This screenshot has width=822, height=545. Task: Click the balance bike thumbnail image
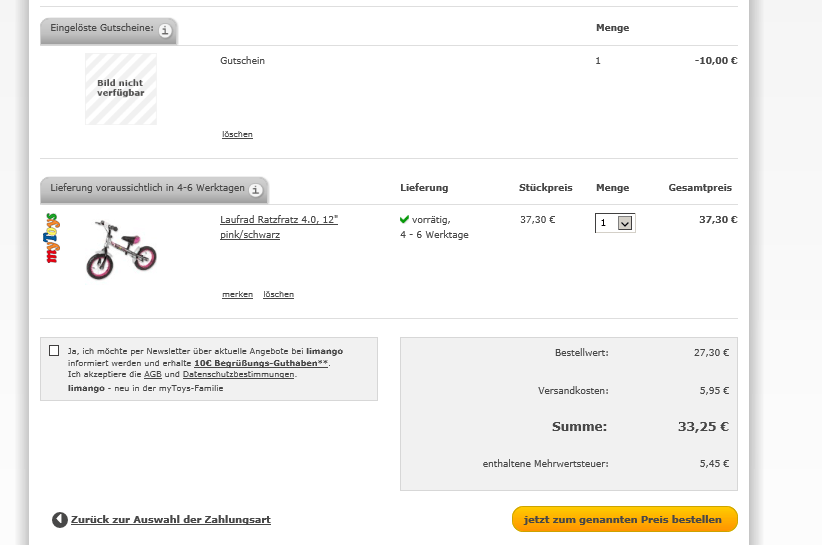(x=121, y=249)
